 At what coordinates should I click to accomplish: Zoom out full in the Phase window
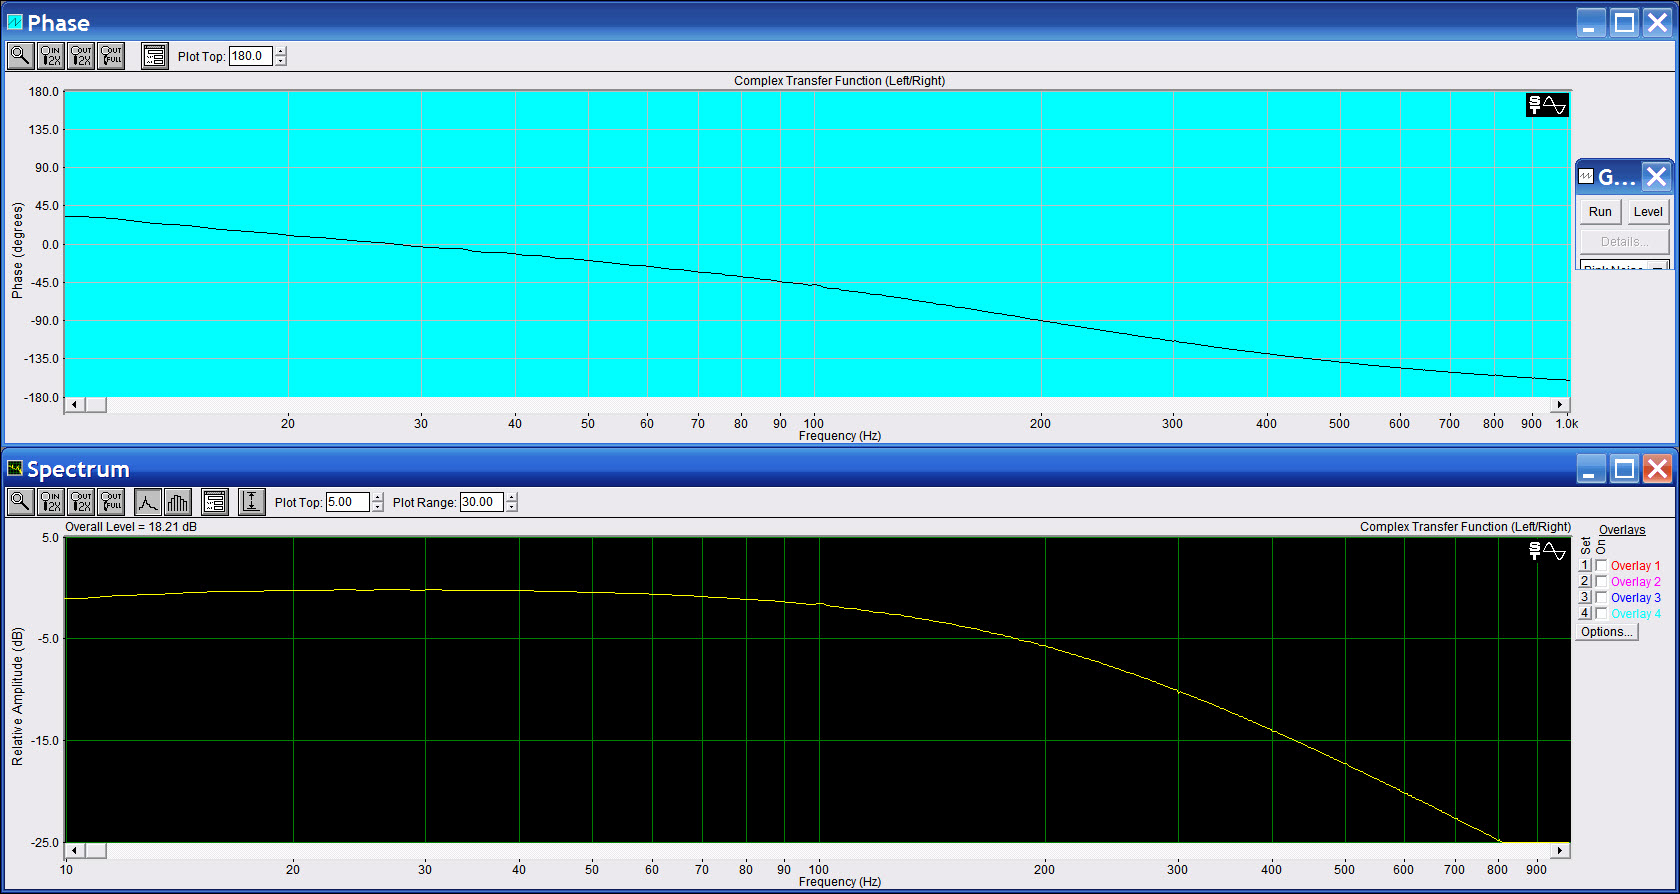click(x=111, y=56)
